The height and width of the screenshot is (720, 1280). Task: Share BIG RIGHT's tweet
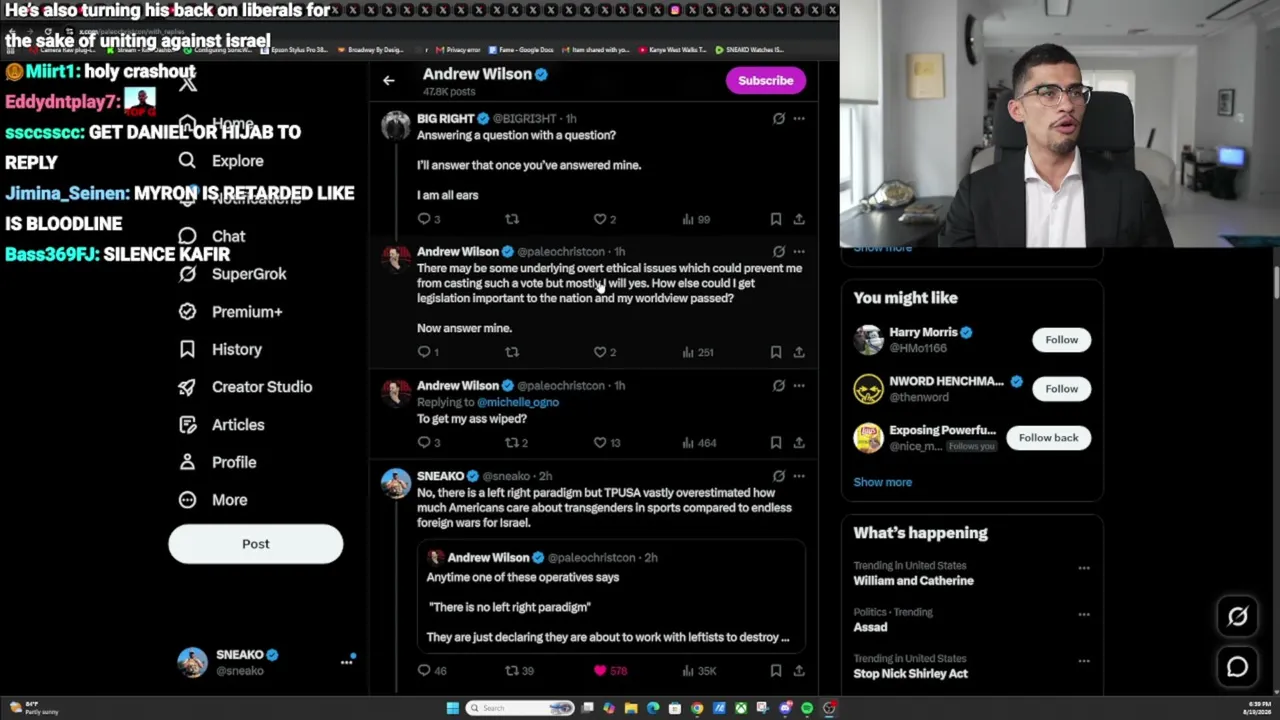click(x=799, y=219)
